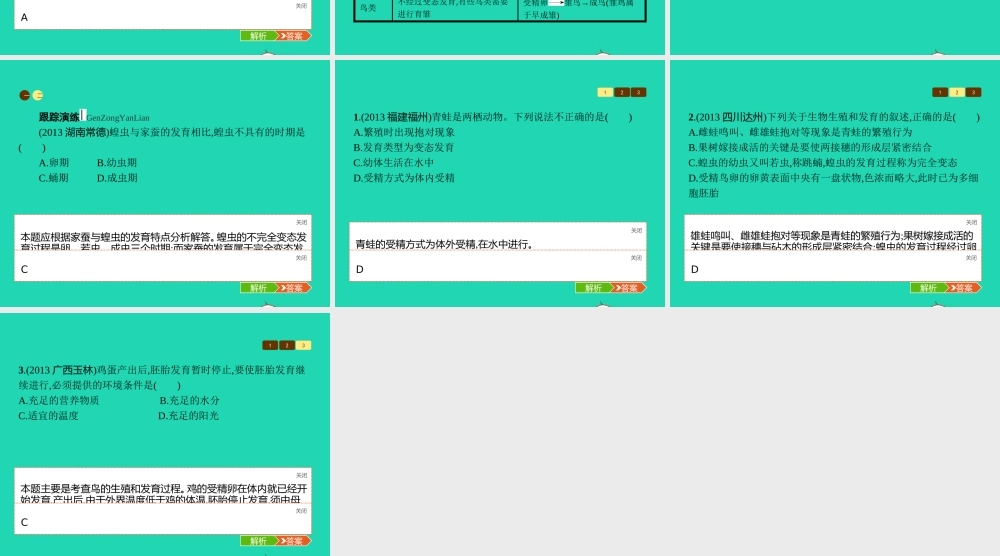Click answer letter C on 广西玉林 slide
The height and width of the screenshot is (556, 1000).
coord(24,523)
